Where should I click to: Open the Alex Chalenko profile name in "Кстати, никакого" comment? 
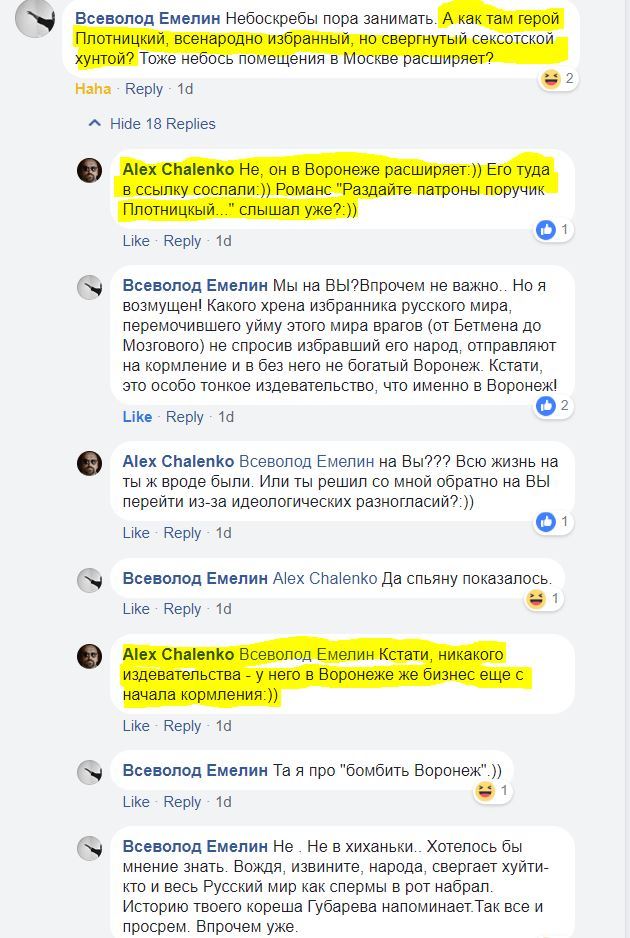pyautogui.click(x=178, y=654)
